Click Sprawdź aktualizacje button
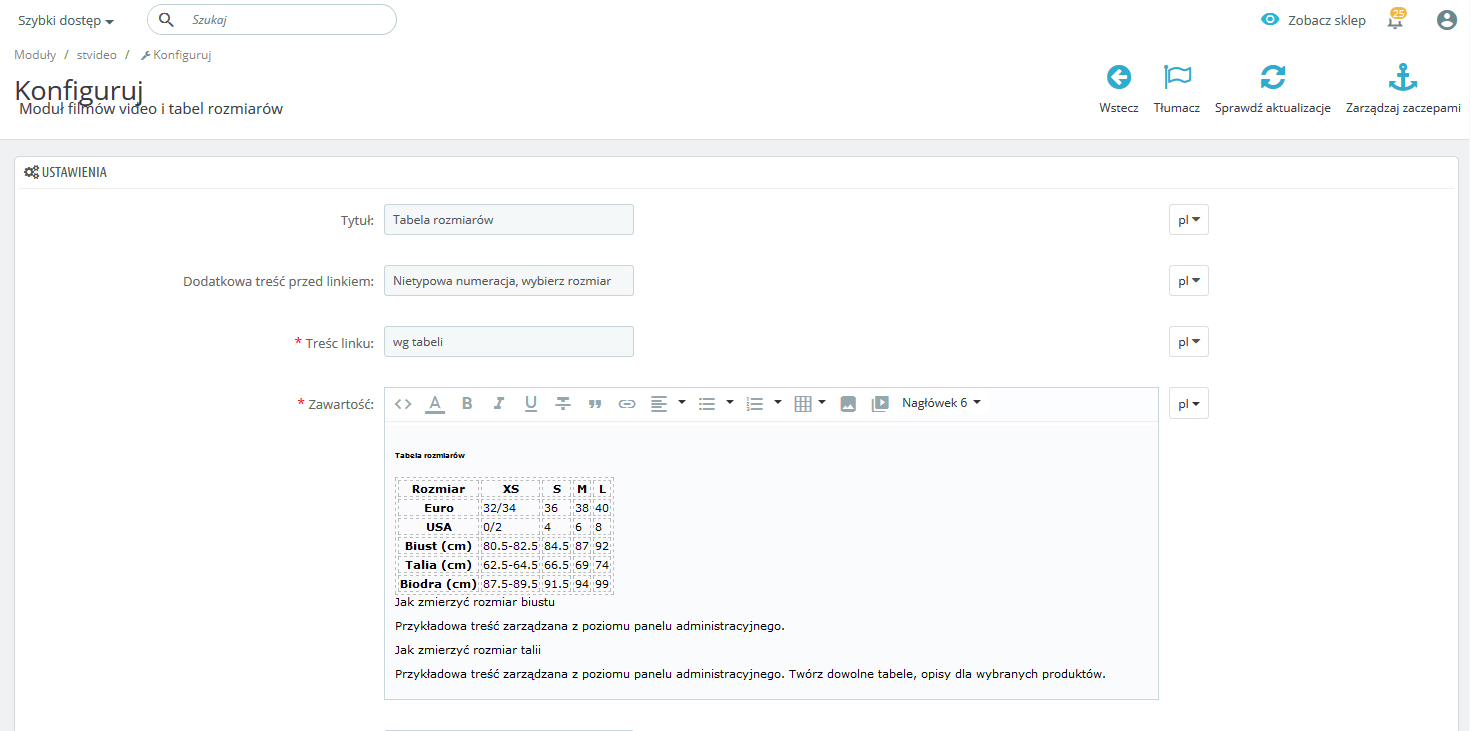 [1272, 90]
